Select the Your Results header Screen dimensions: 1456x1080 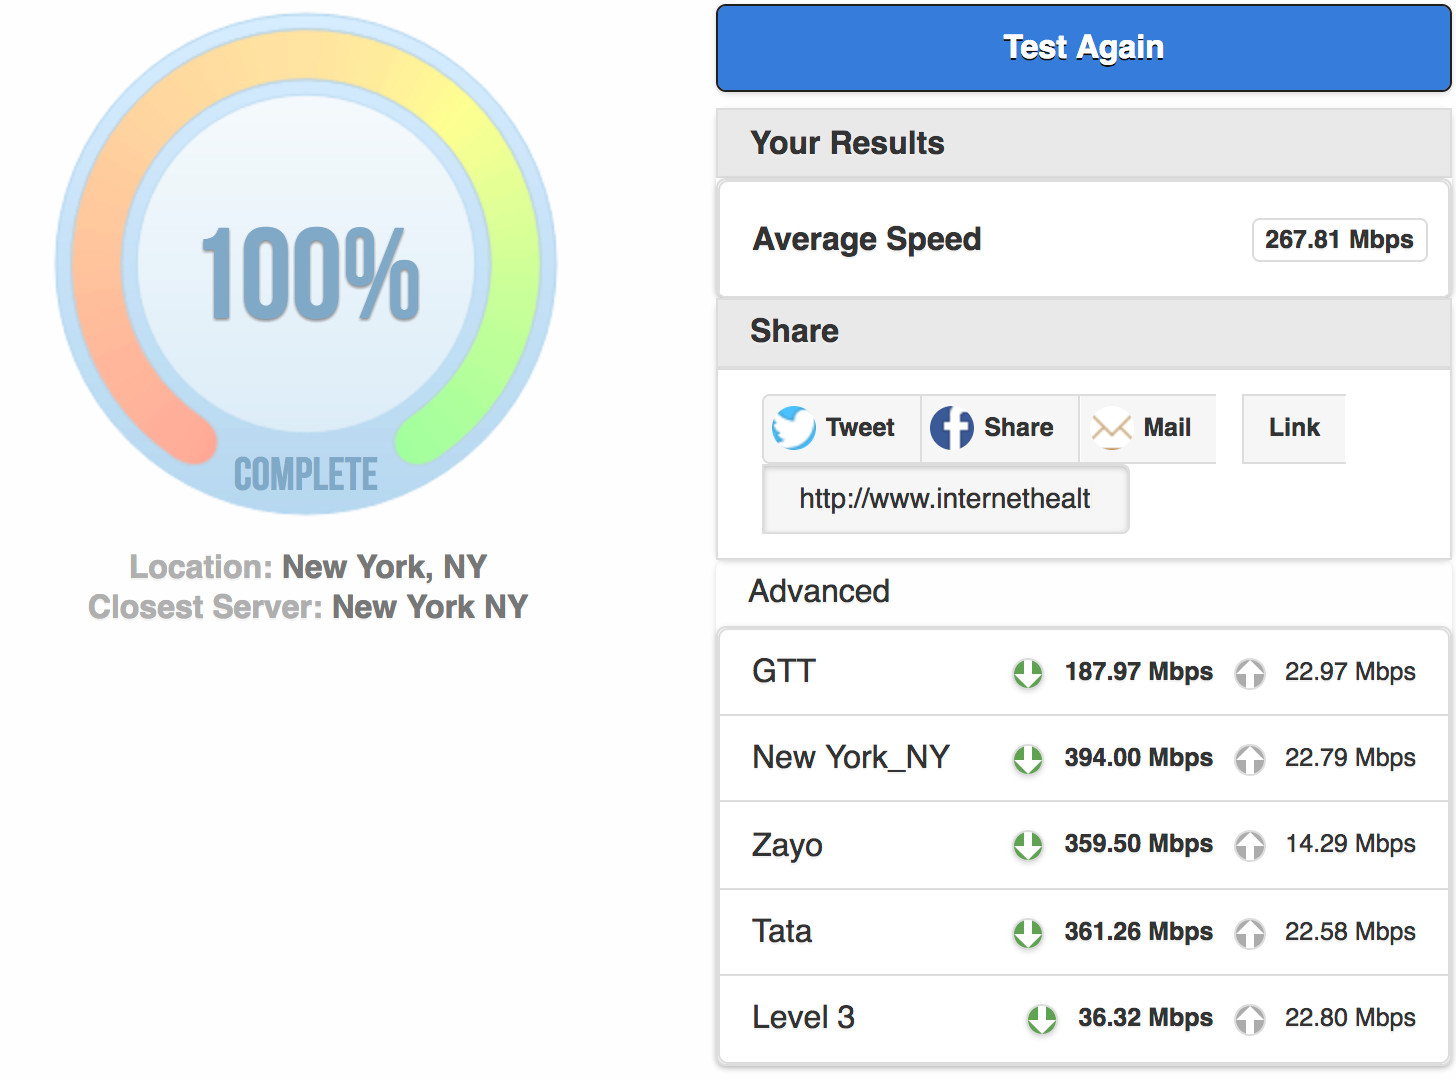point(847,143)
